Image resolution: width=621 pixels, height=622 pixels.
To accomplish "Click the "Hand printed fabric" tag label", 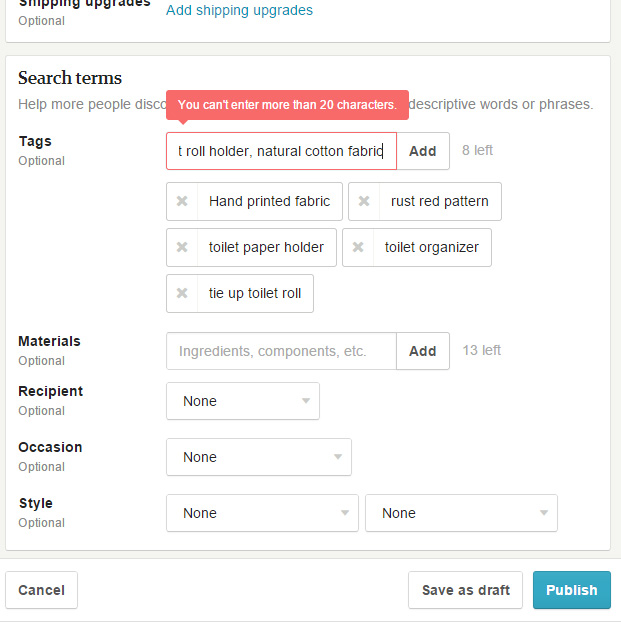I will coord(269,201).
